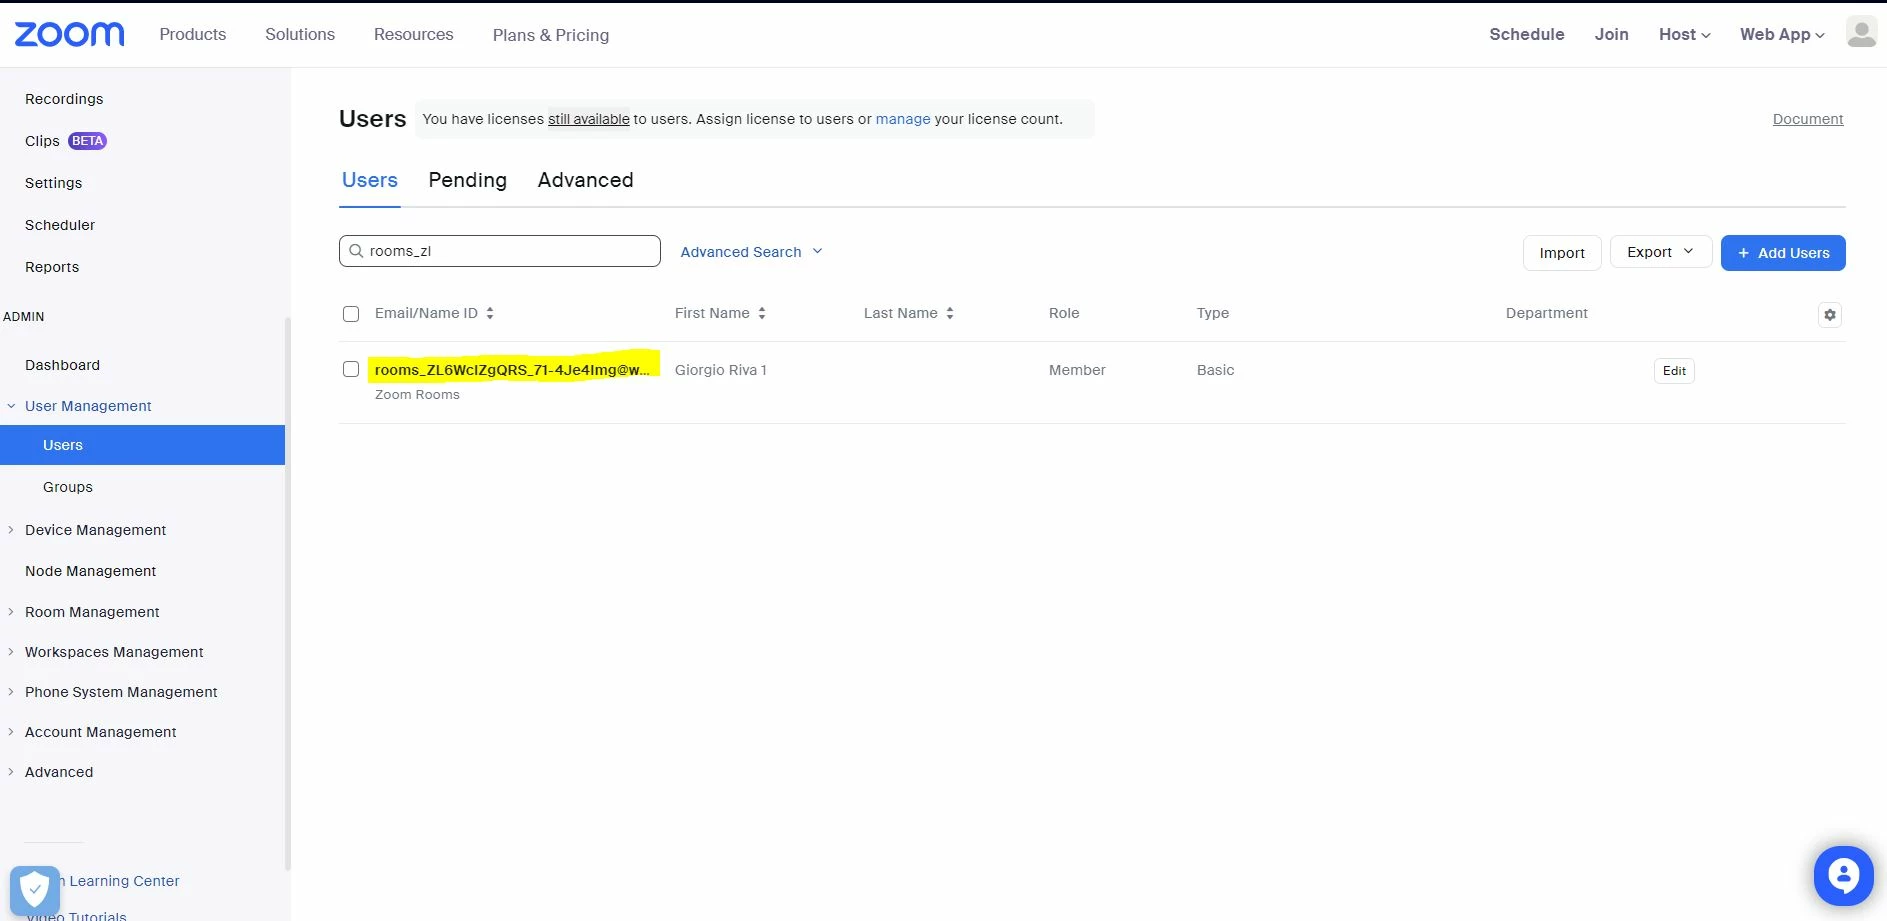Open the Solutions menu
Image resolution: width=1887 pixels, height=921 pixels.
click(300, 34)
